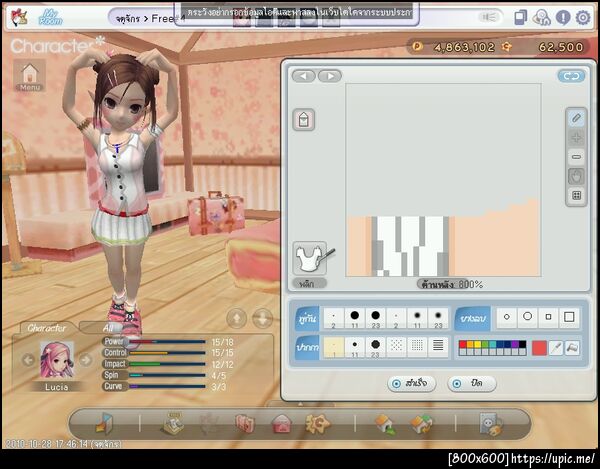Select the hard round brush size 11

pos(355,318)
